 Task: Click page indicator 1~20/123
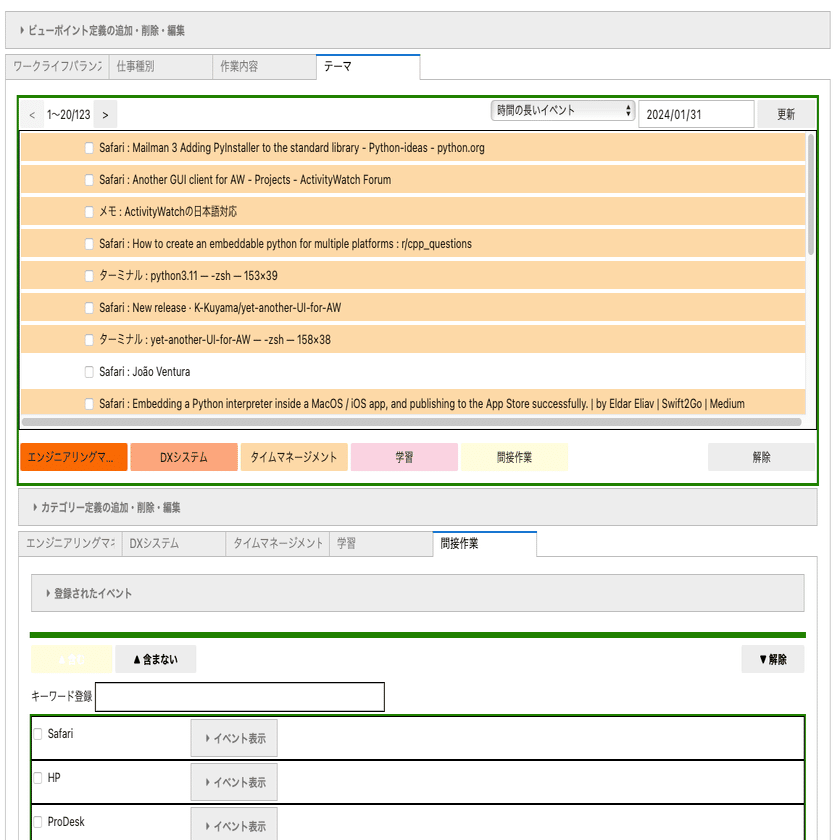tap(69, 115)
